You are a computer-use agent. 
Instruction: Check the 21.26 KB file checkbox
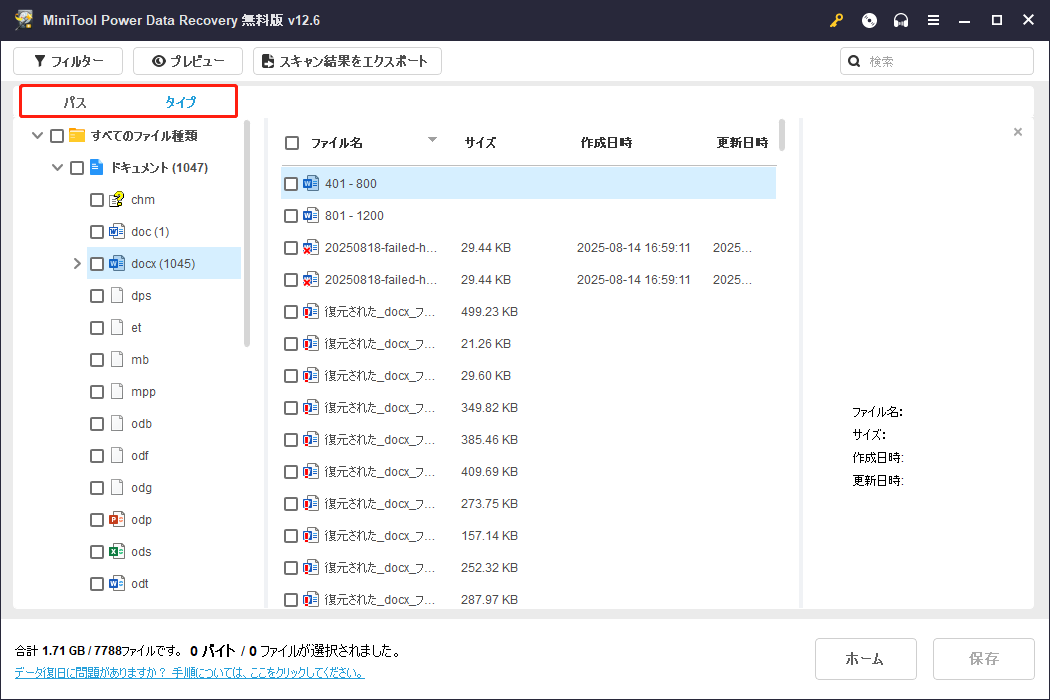coord(291,344)
